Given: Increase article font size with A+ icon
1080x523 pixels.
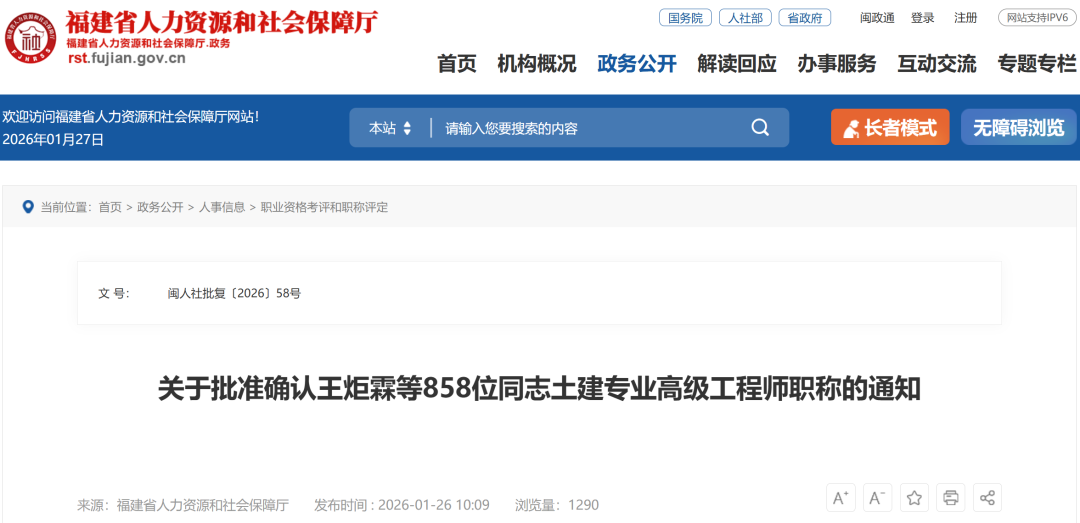Looking at the screenshot, I should pyautogui.click(x=841, y=498).
